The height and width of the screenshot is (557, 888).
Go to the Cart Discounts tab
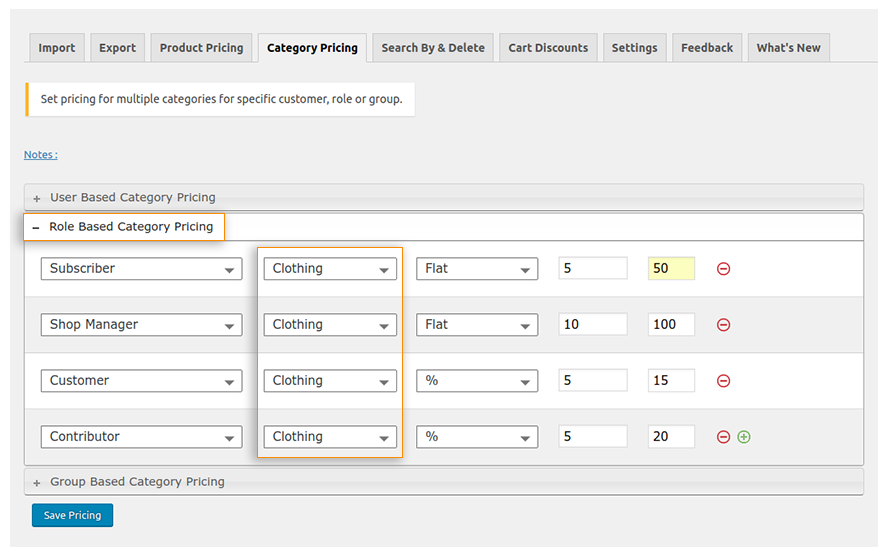[548, 48]
